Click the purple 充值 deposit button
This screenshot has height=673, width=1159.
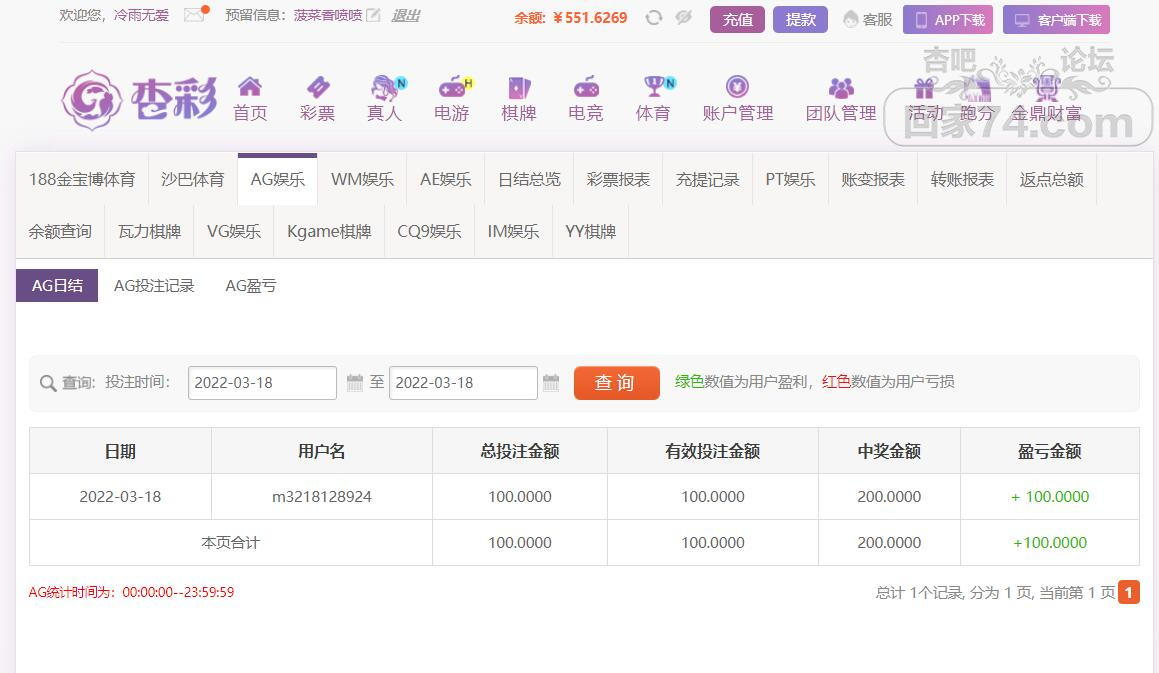click(737, 19)
